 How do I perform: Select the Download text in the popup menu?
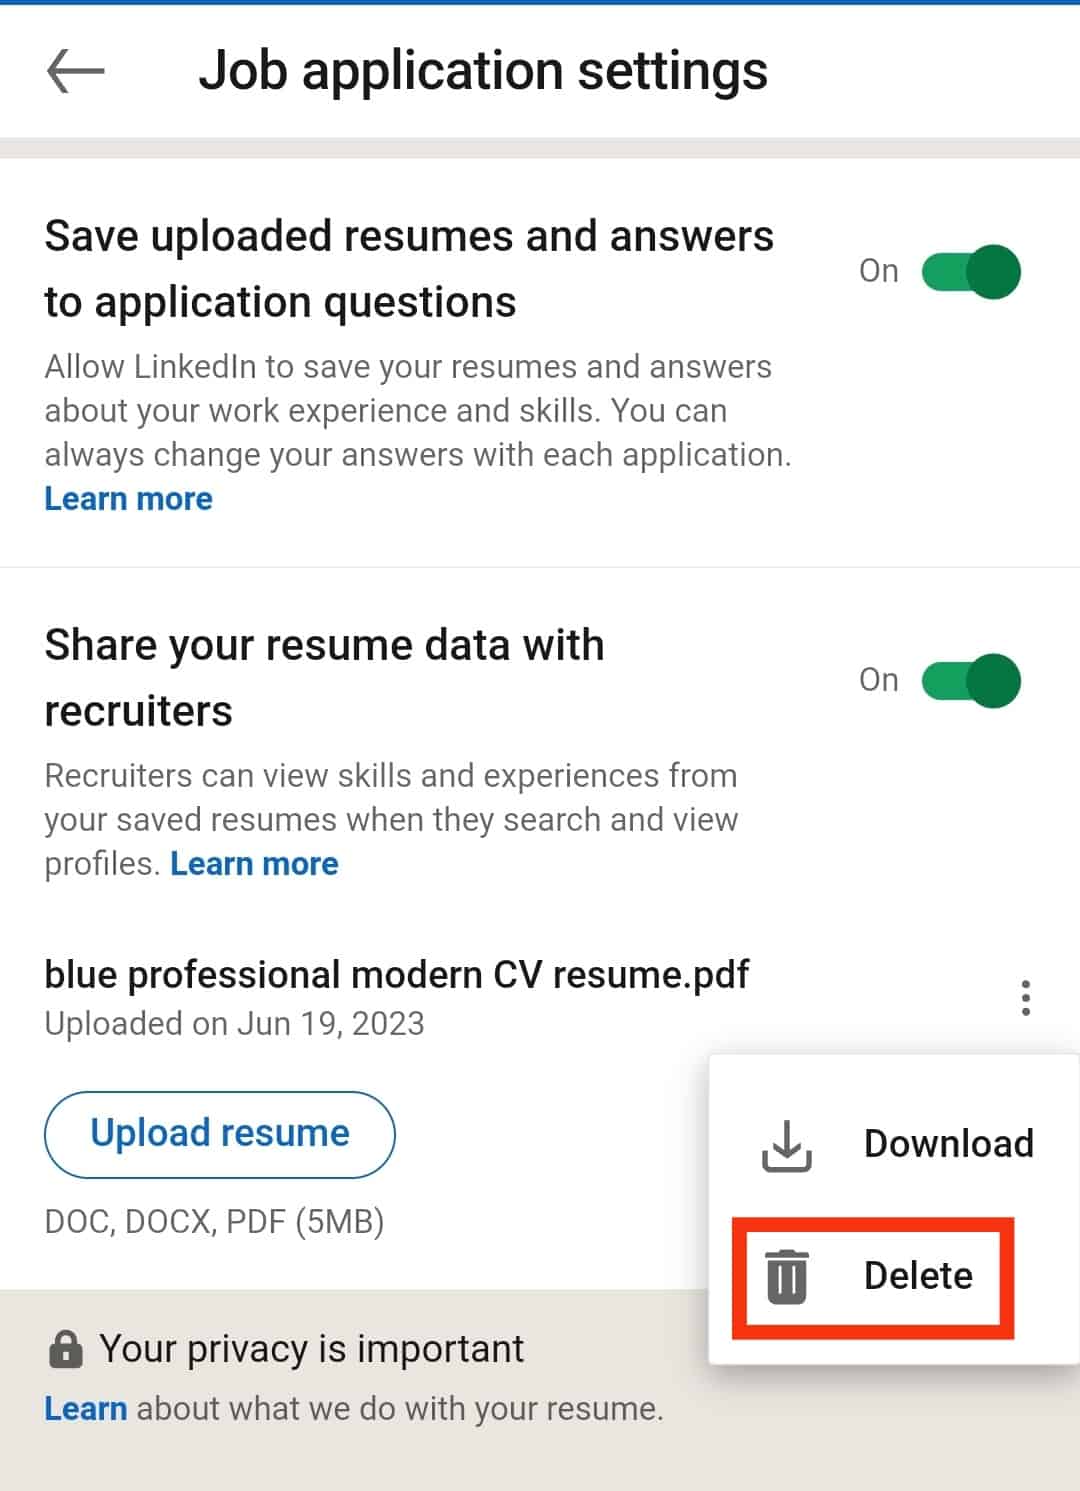pos(948,1143)
